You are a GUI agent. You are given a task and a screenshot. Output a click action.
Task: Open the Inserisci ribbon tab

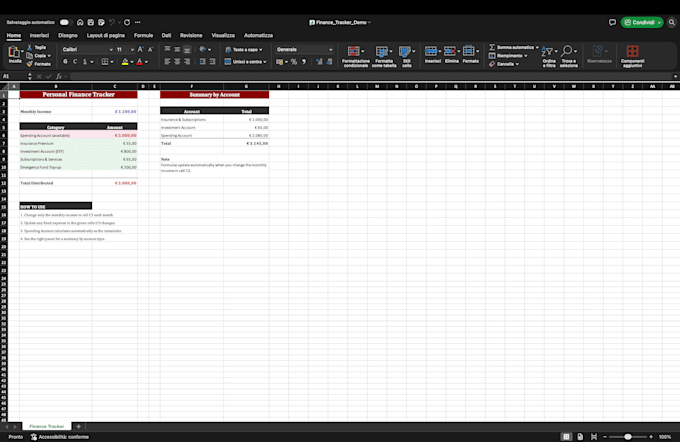(39, 36)
